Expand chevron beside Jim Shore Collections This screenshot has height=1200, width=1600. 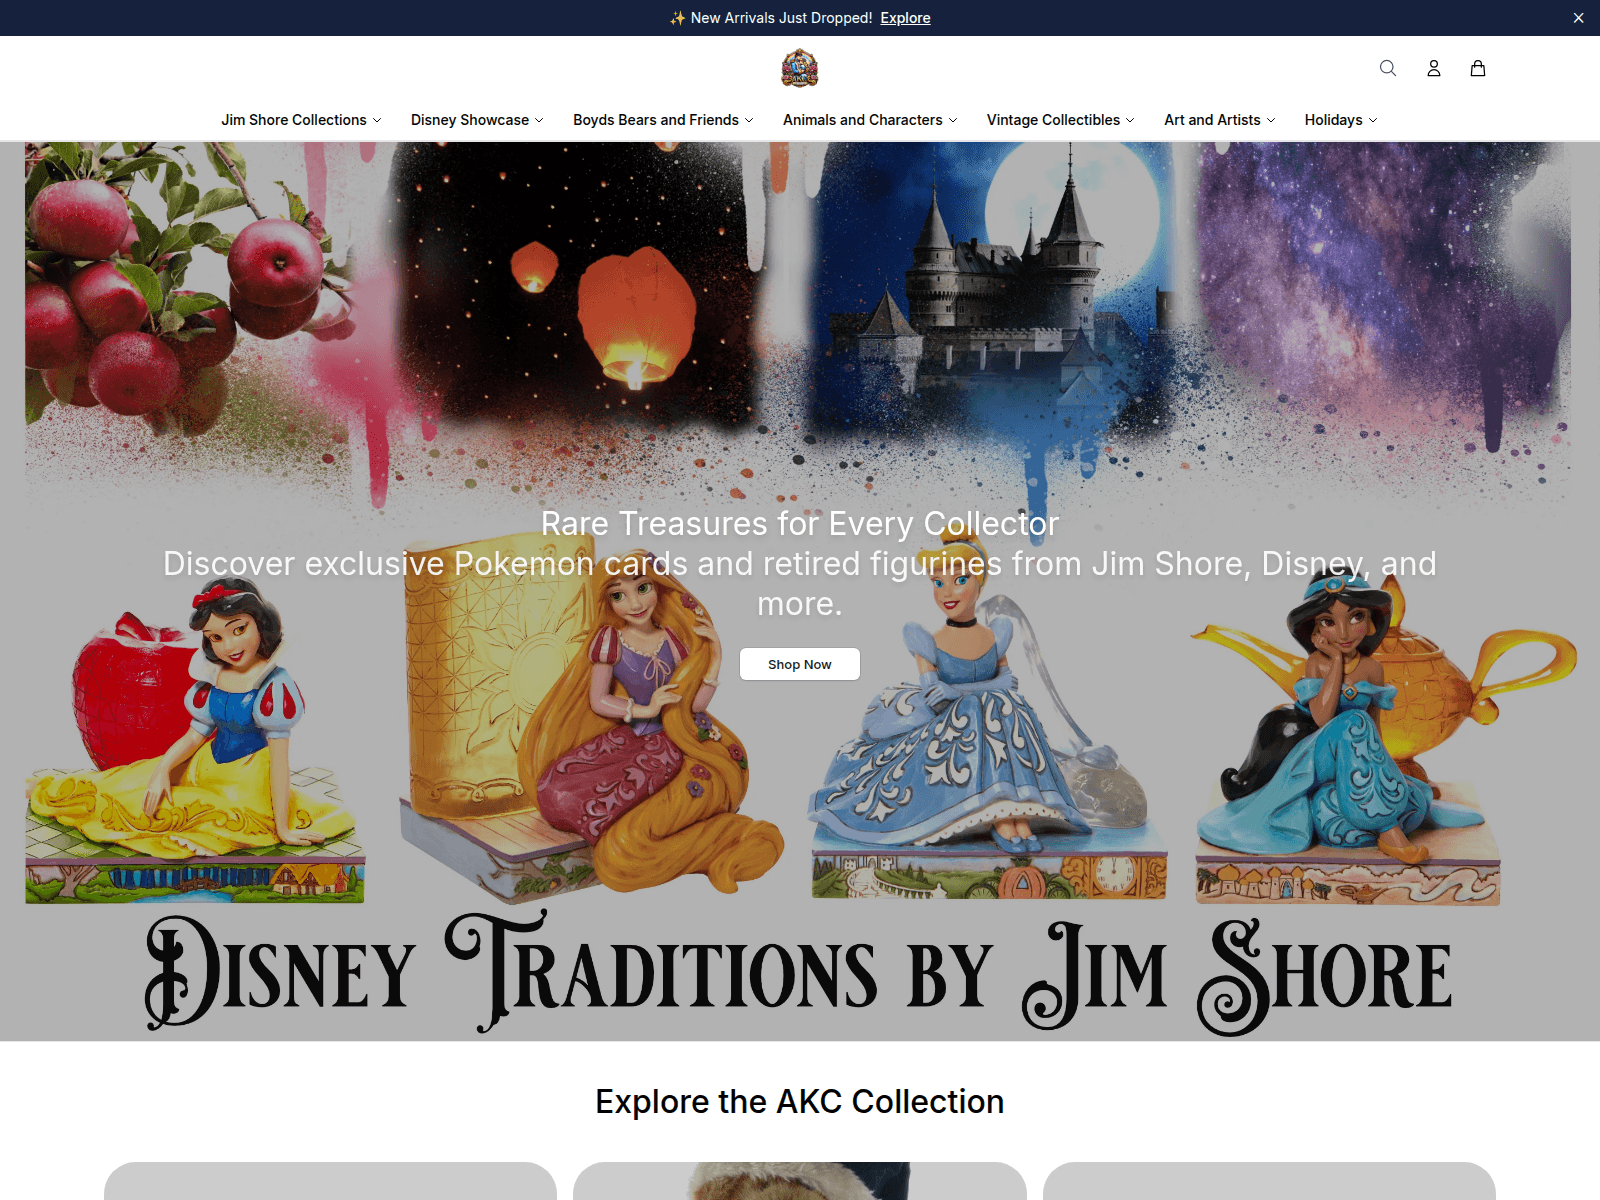377,120
